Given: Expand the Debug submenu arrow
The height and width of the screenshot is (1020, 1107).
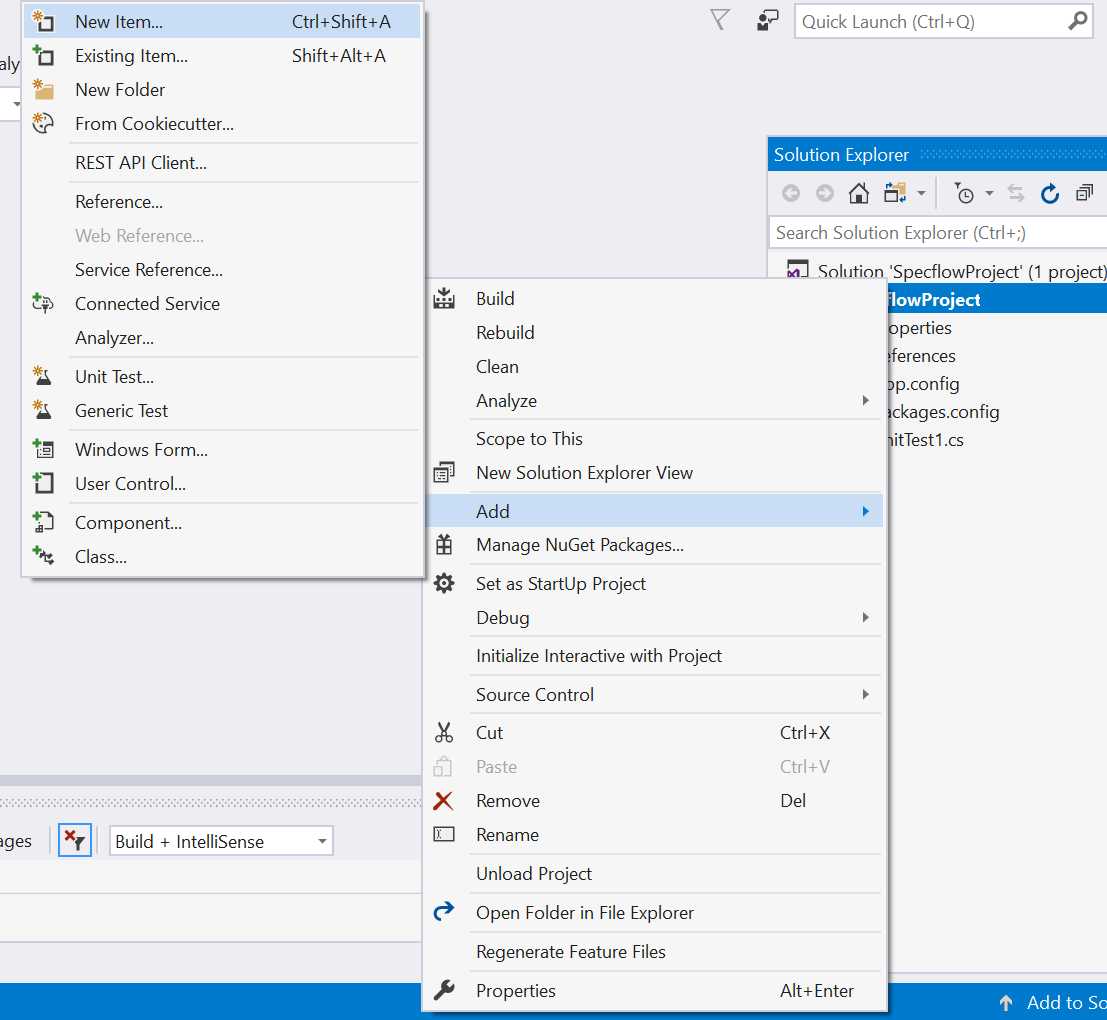Looking at the screenshot, I should tap(866, 618).
